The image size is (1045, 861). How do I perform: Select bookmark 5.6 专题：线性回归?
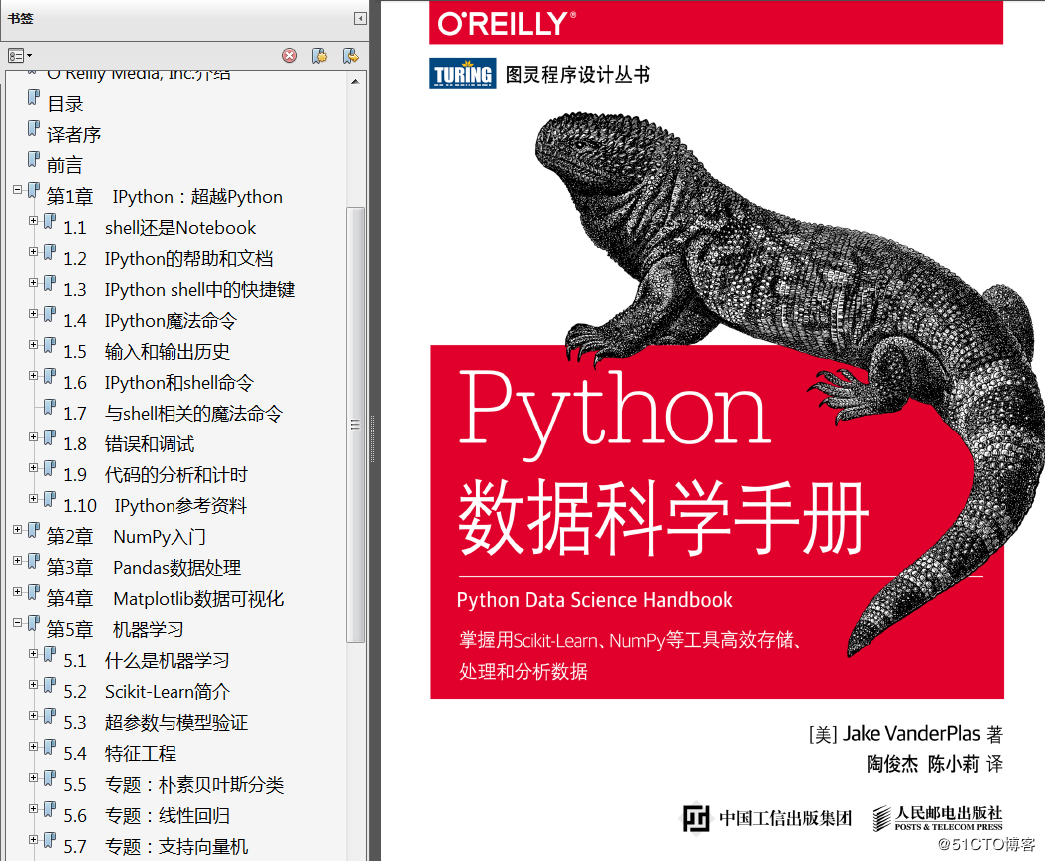pyautogui.click(x=146, y=816)
